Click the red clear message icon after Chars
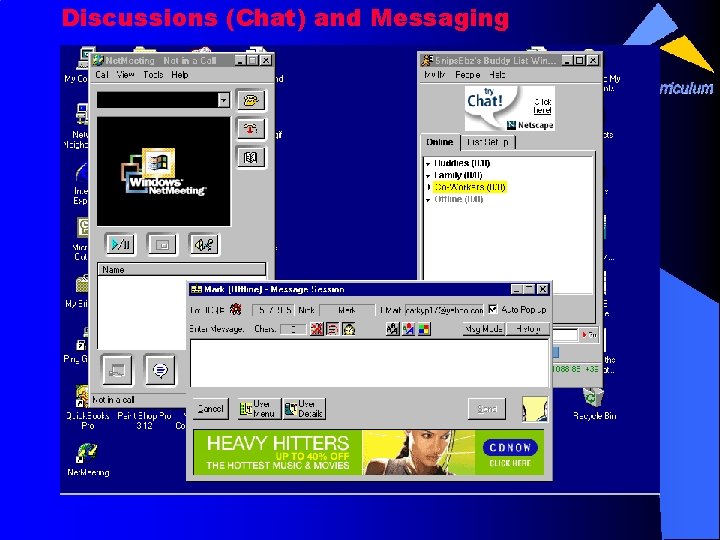This screenshot has height=540, width=720. (316, 329)
